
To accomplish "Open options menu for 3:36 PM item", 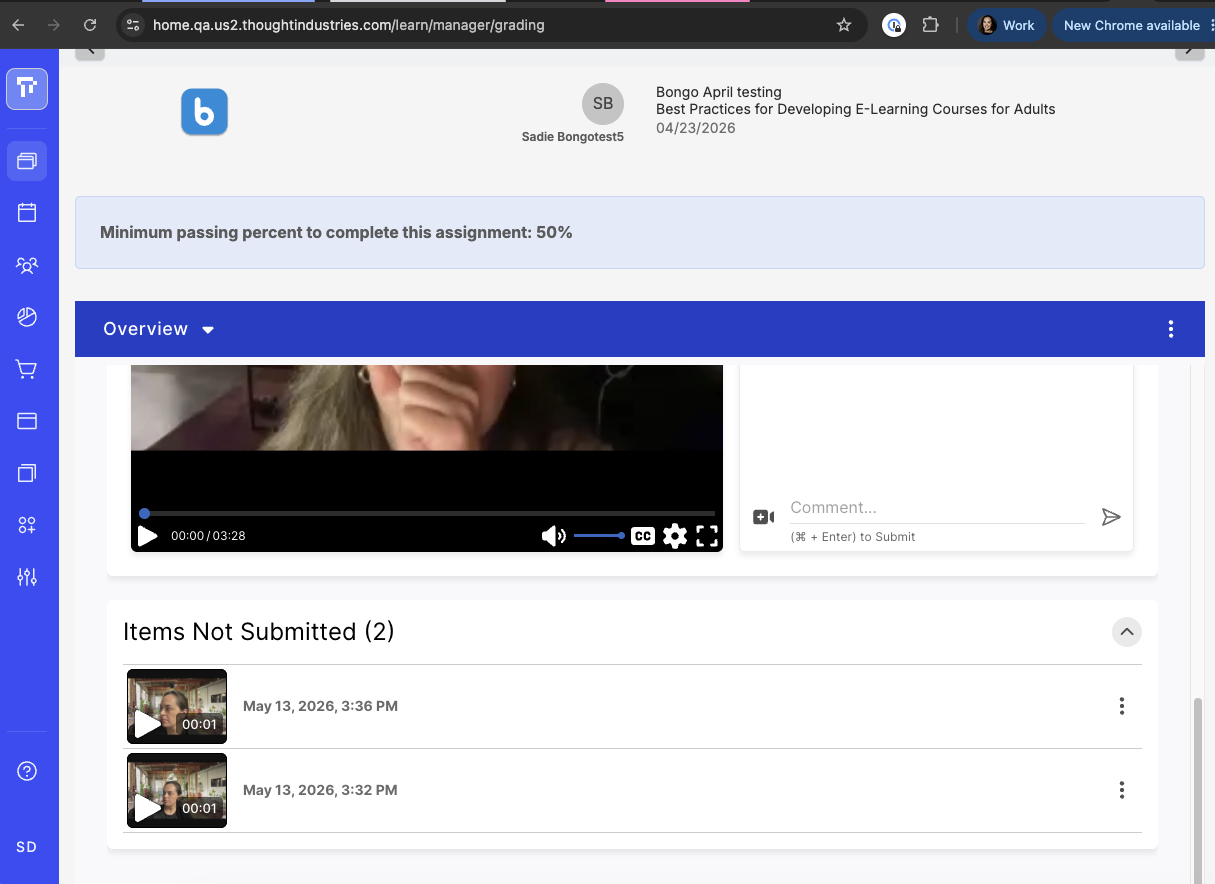I will pos(1122,706).
